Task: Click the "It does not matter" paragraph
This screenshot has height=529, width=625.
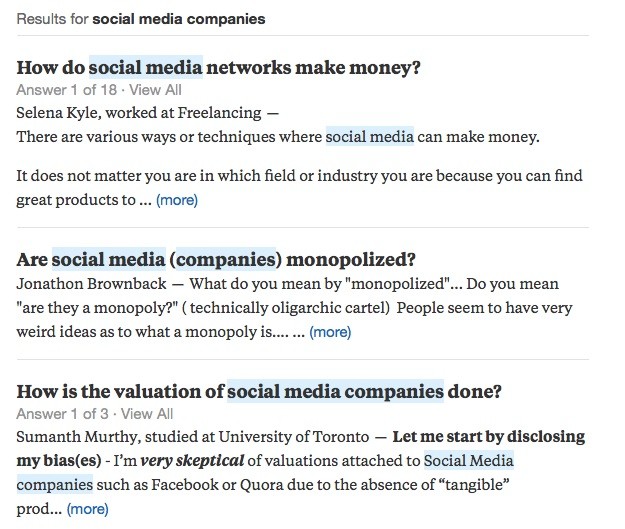Action: click(x=300, y=176)
